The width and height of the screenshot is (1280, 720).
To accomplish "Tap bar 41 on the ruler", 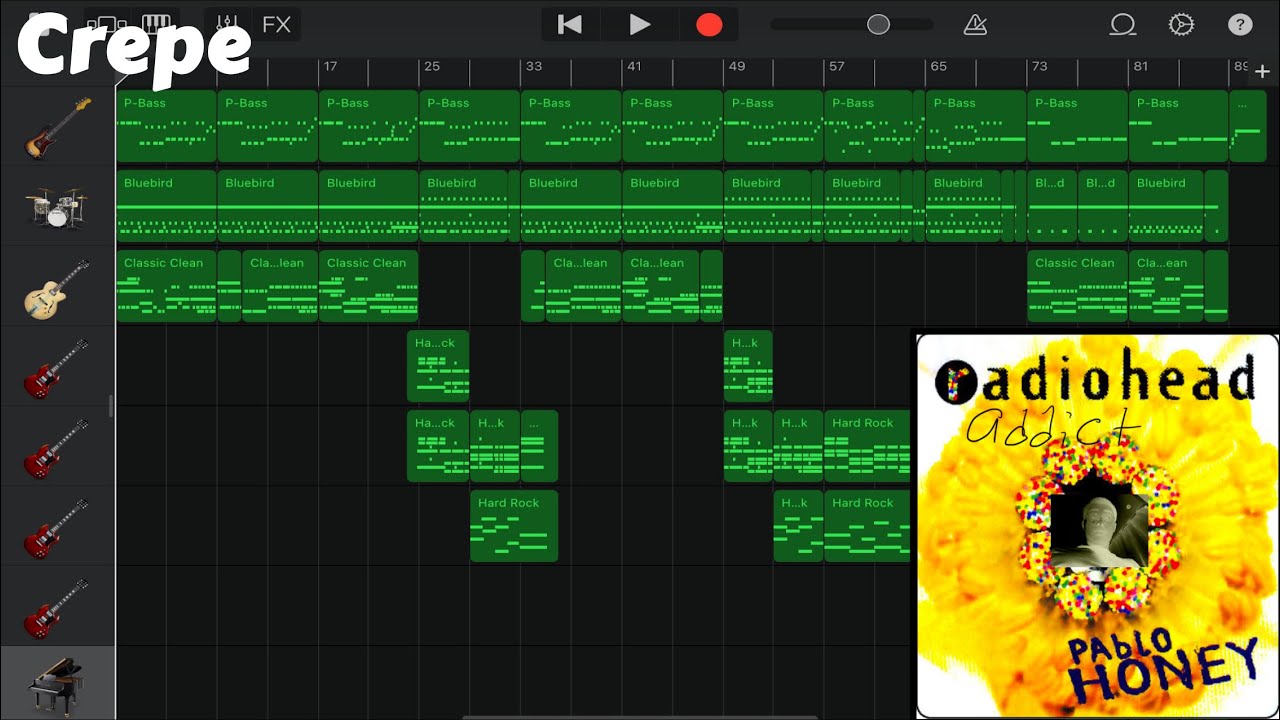I will (634, 67).
